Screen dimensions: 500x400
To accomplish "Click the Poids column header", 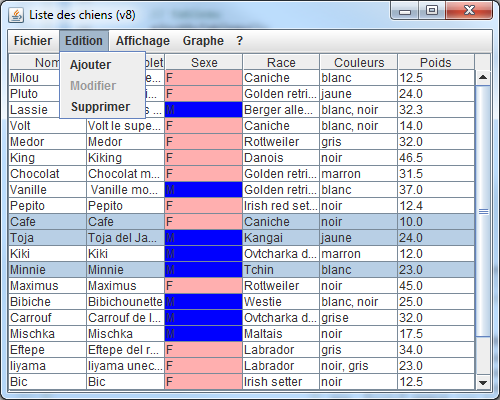I will click(436, 62).
